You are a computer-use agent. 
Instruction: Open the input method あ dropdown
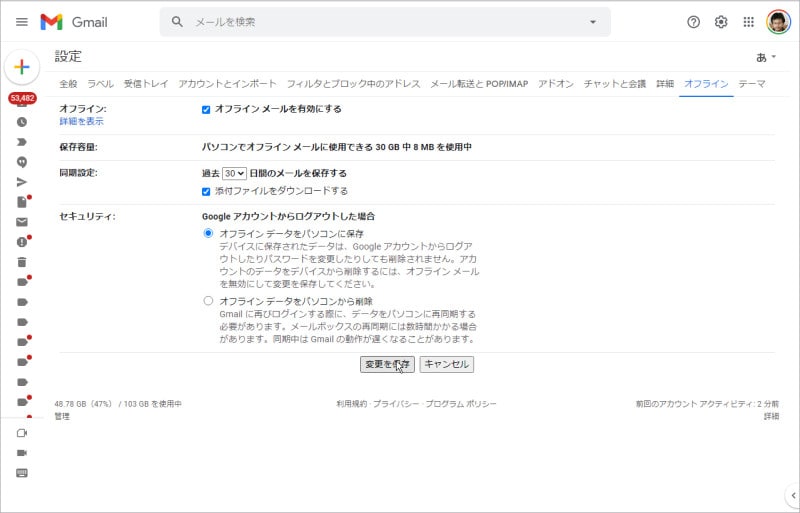coord(766,57)
